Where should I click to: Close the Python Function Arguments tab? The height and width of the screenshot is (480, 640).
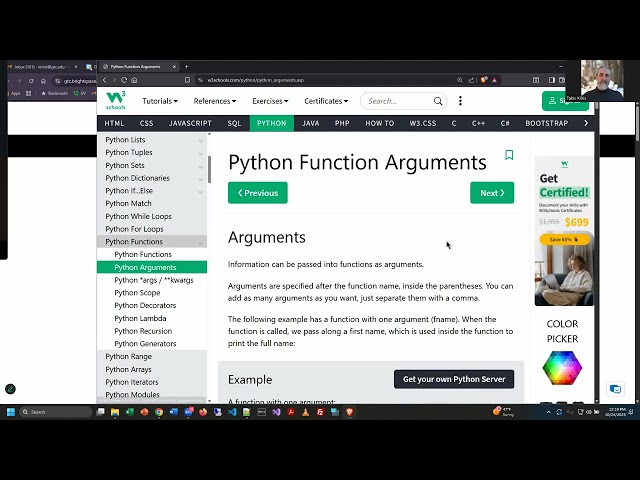point(174,67)
